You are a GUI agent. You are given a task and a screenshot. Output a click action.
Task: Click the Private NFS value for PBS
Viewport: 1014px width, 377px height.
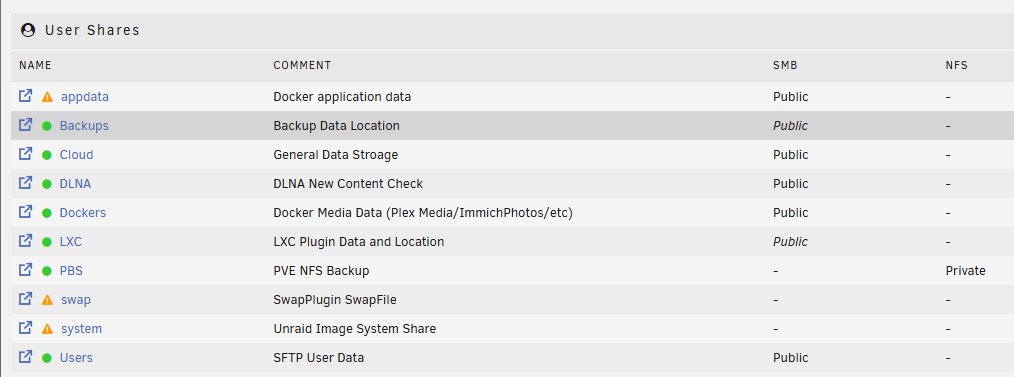(x=965, y=270)
